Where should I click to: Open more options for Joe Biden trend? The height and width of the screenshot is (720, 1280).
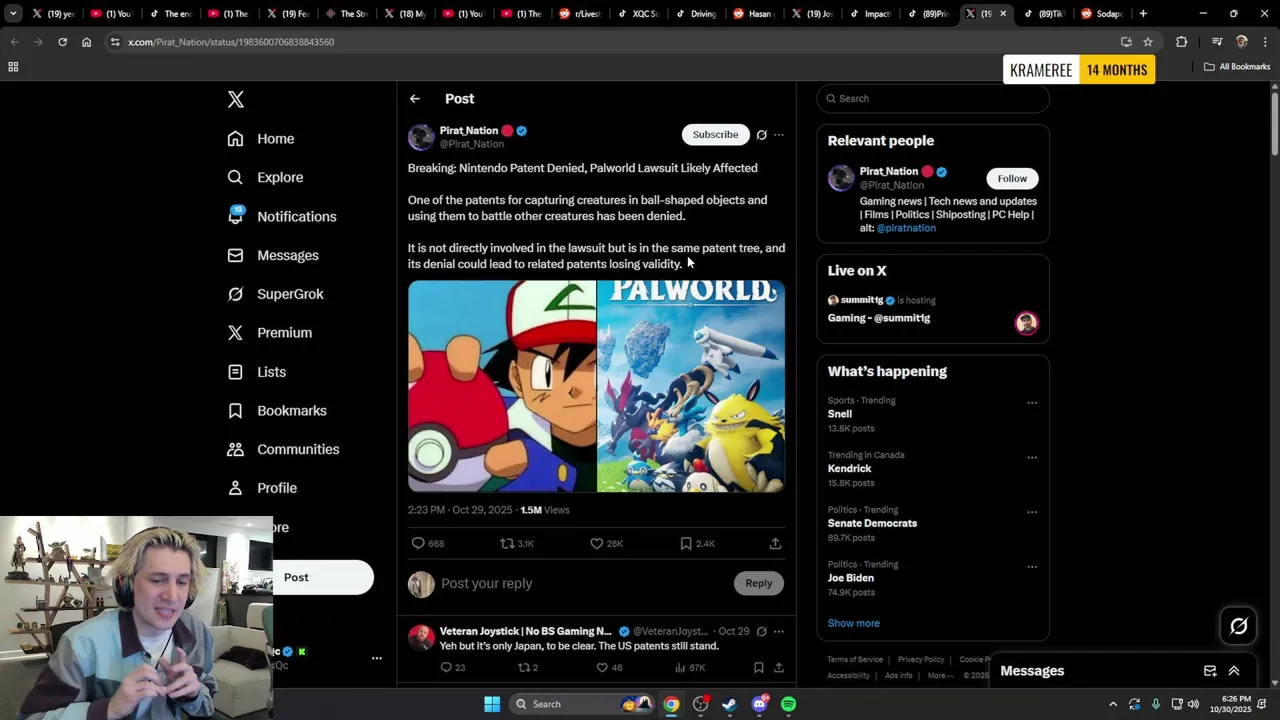(1032, 567)
